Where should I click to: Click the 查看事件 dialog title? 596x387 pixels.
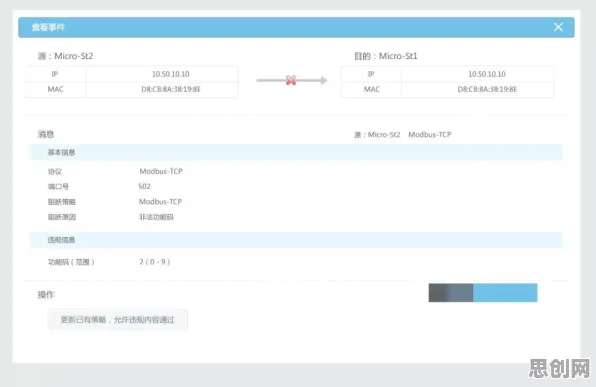pos(48,27)
